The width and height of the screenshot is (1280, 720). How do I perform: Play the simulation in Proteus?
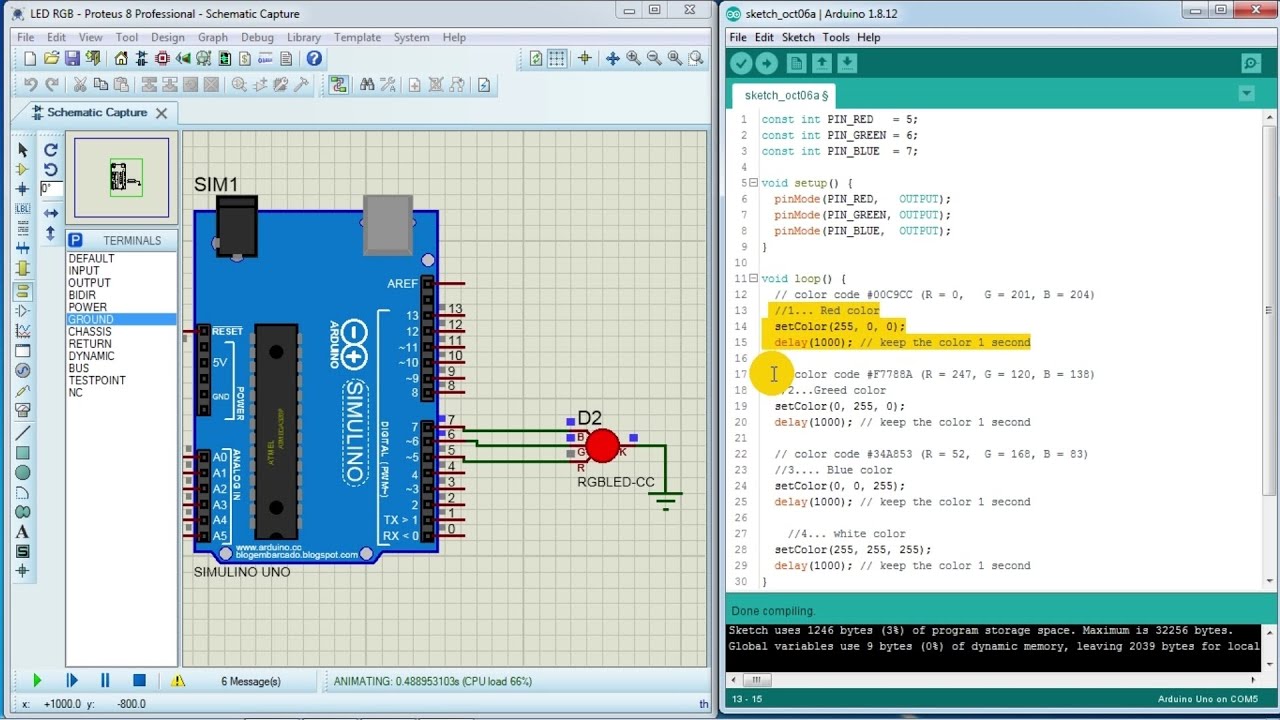[37, 681]
